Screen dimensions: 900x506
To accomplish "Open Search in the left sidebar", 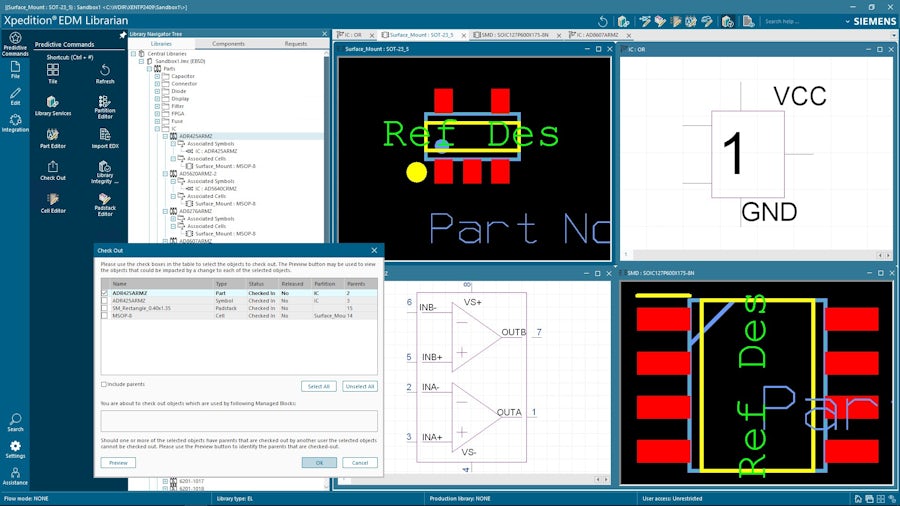I will pos(15,422).
